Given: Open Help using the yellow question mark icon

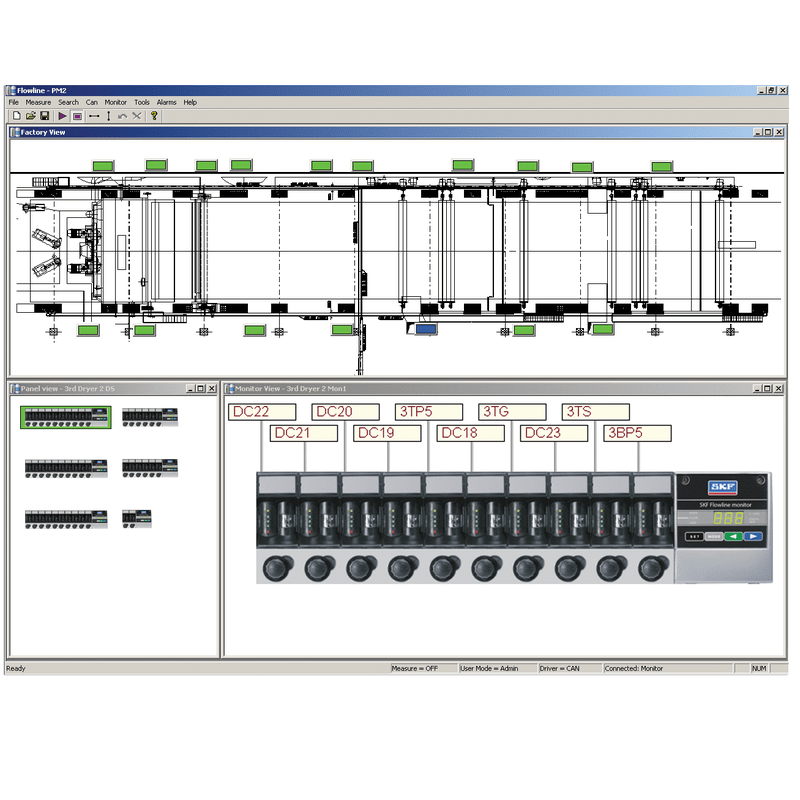Looking at the screenshot, I should point(155,115).
